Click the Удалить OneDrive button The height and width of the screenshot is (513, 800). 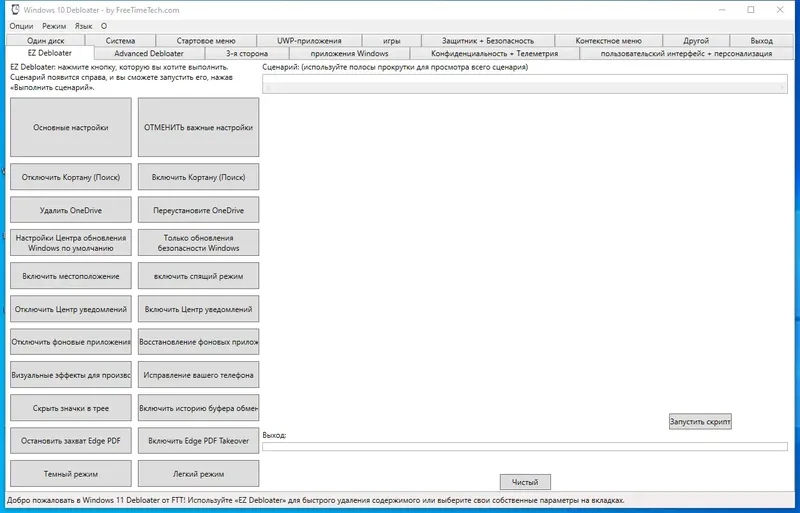point(71,210)
